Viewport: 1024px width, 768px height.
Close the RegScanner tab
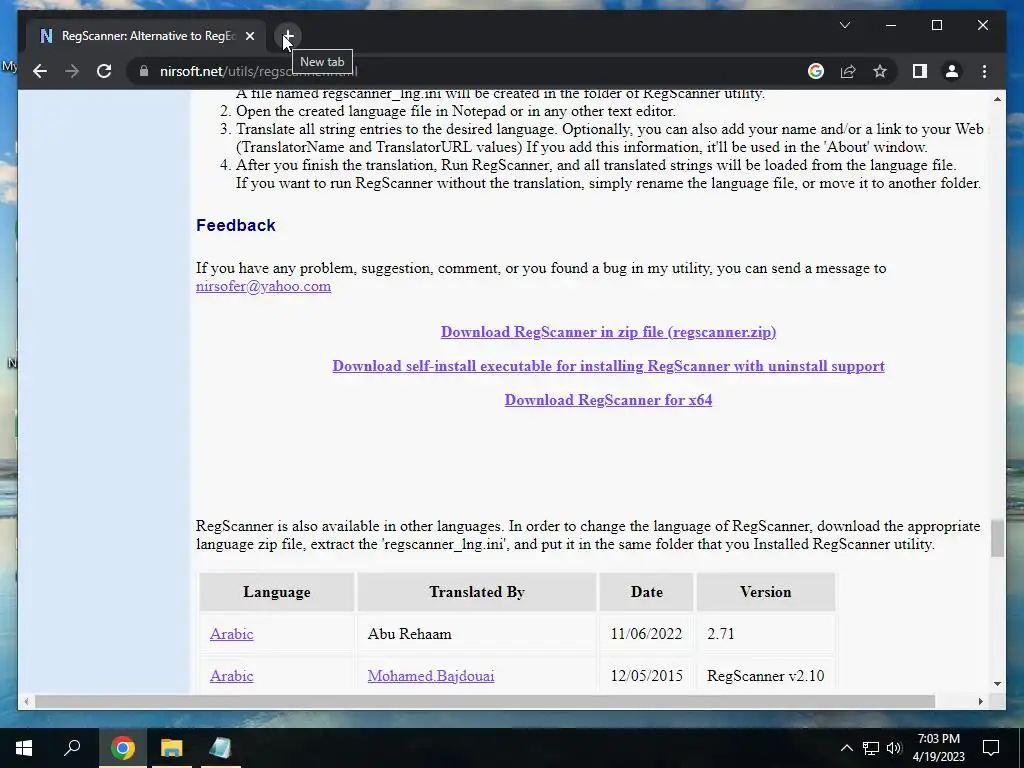(249, 36)
